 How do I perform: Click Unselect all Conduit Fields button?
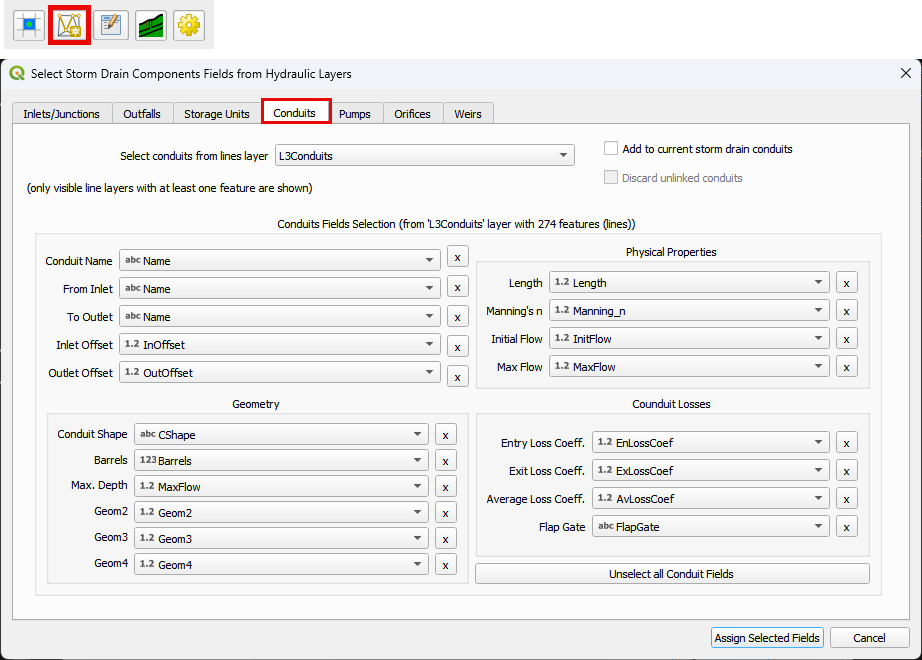click(x=671, y=574)
